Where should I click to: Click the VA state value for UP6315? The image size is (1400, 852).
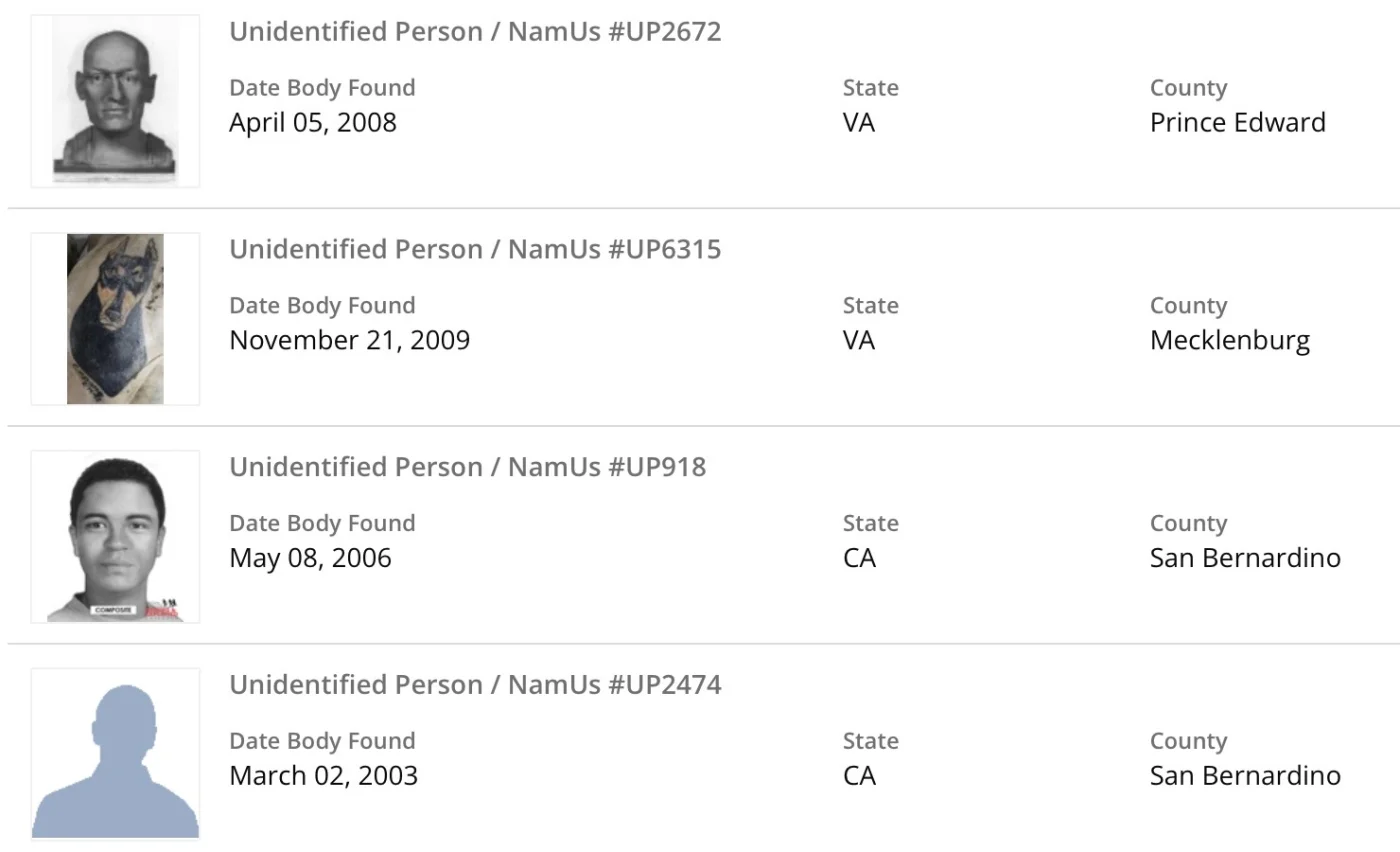859,340
